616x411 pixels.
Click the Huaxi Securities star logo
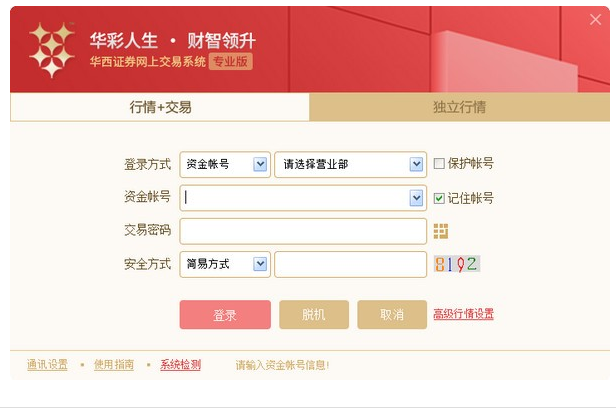pyautogui.click(x=50, y=48)
